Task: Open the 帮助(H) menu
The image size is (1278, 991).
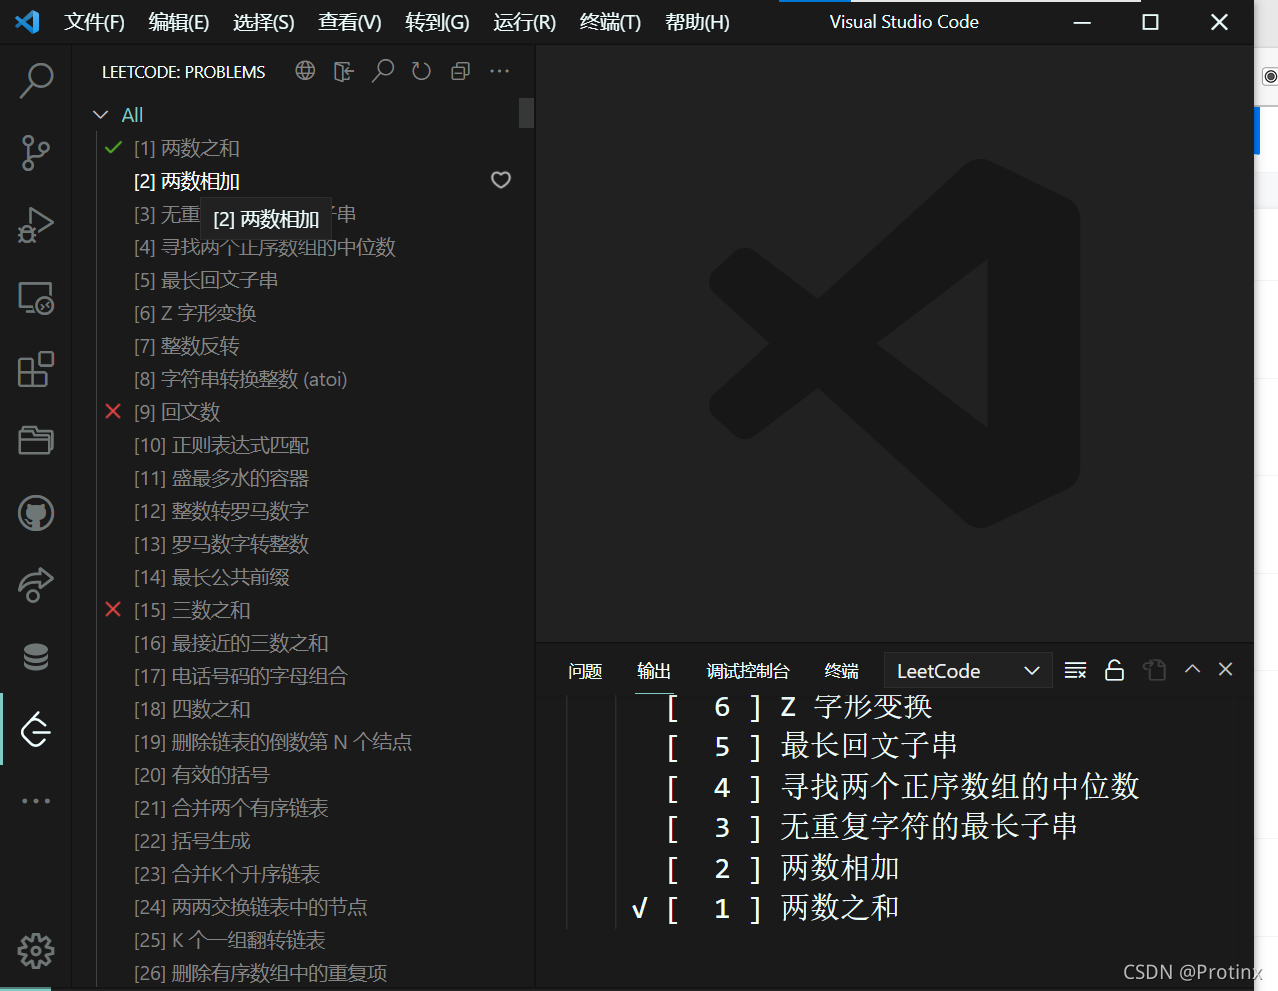Action: point(697,22)
